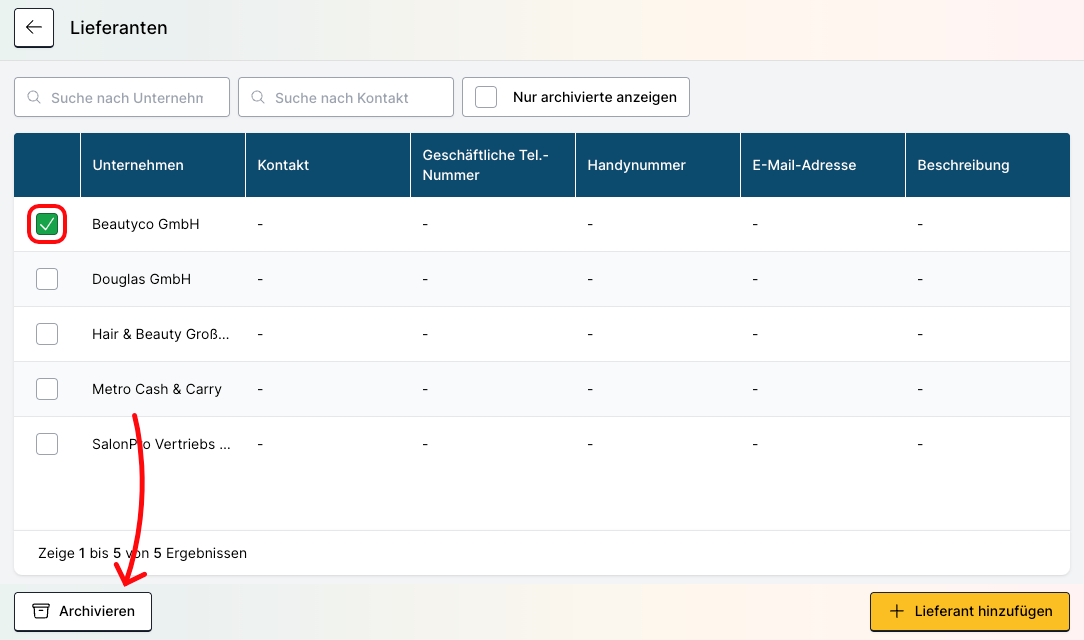The image size is (1084, 640).
Task: Uncheck the Beautyco GmbH checkbox
Action: pos(47,224)
